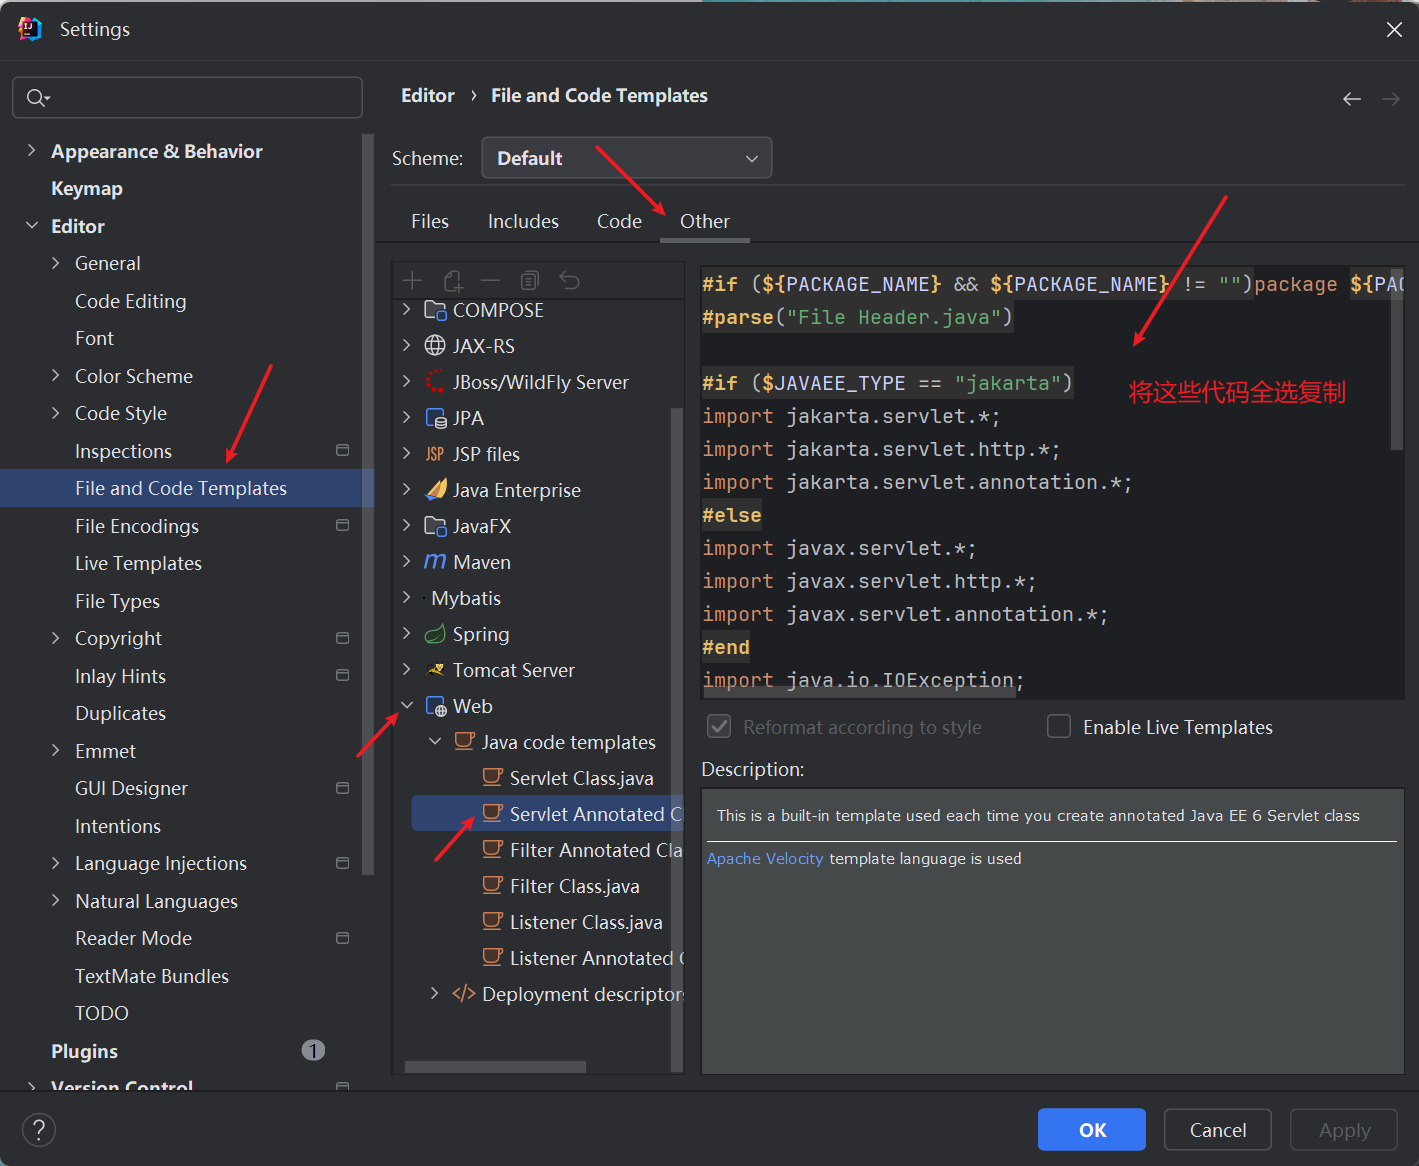Click the remove template minus icon
Screen dimensions: 1419x1166
click(490, 281)
